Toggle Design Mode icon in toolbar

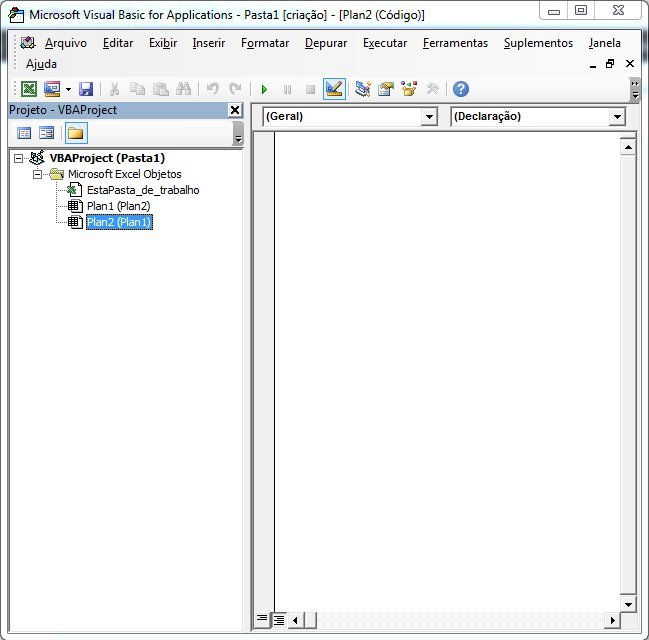pos(334,89)
